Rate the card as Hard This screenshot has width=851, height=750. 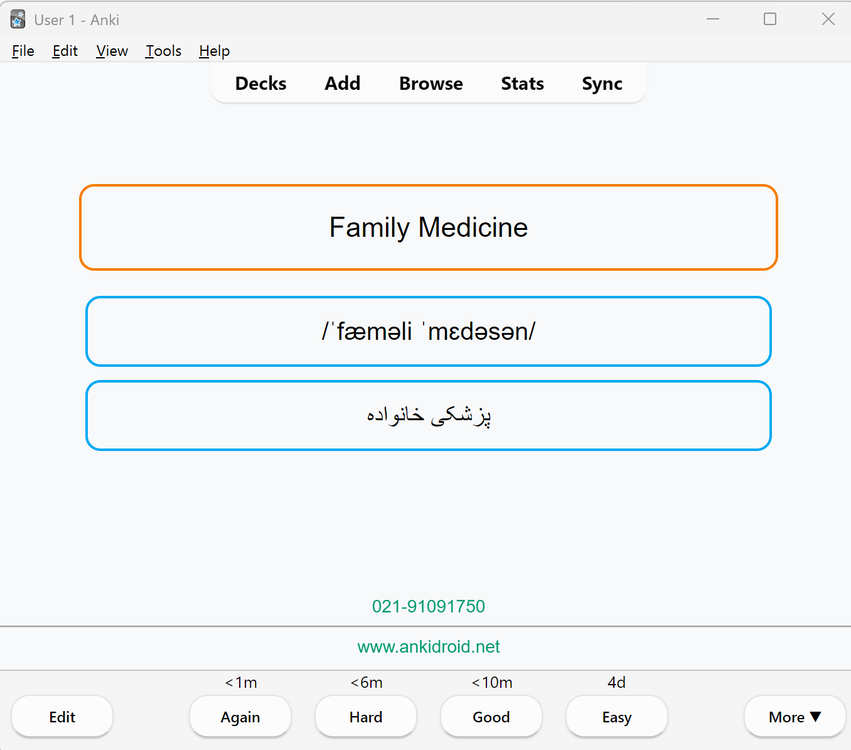(366, 717)
